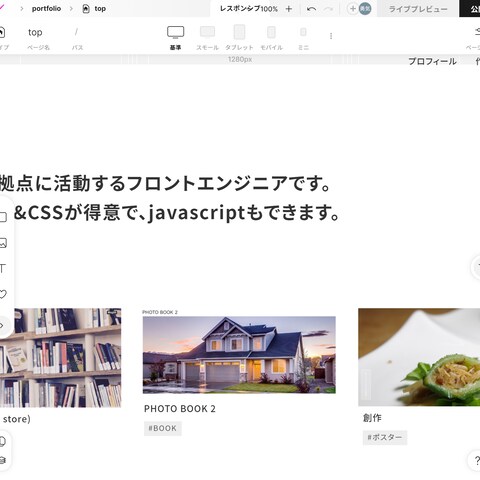Click the #ポスター tag
This screenshot has height=480, width=480.
(x=385, y=437)
